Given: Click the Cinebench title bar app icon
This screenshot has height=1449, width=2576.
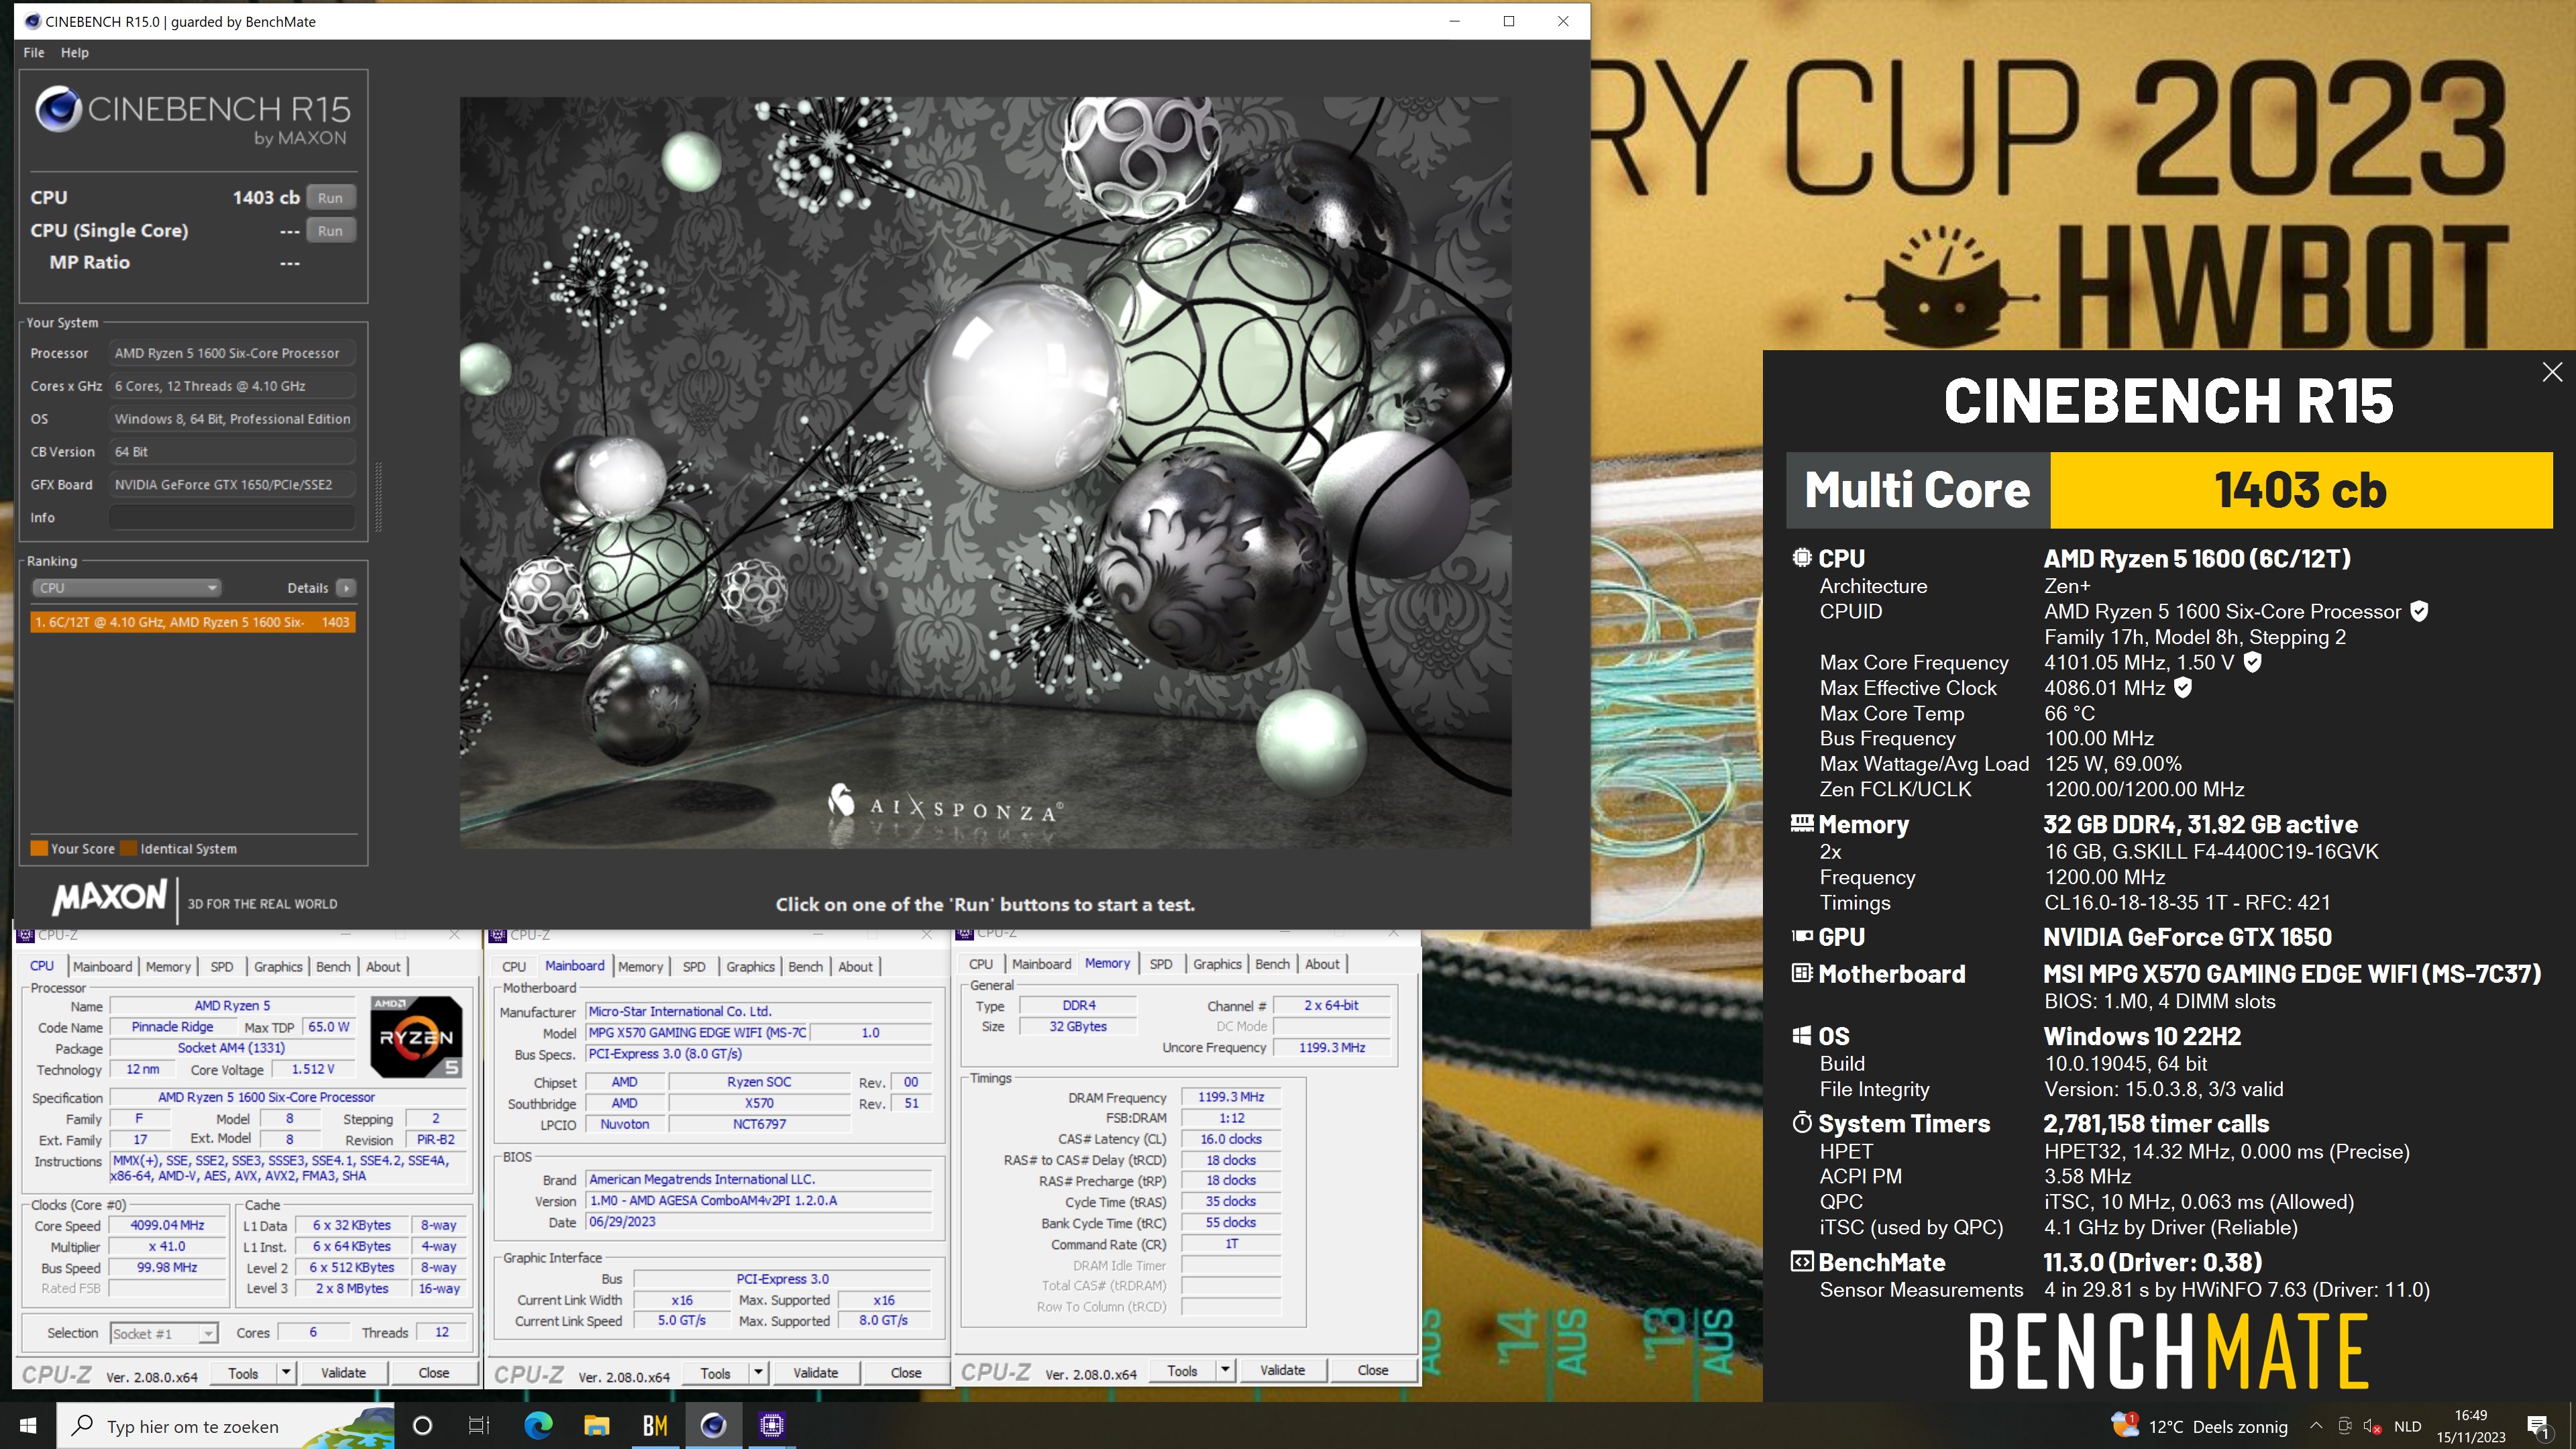Looking at the screenshot, I should coord(32,21).
